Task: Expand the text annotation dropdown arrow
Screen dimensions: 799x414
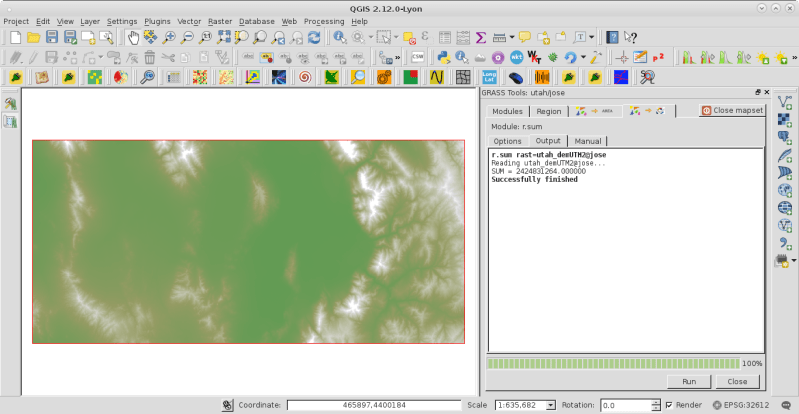Action: pos(591,37)
